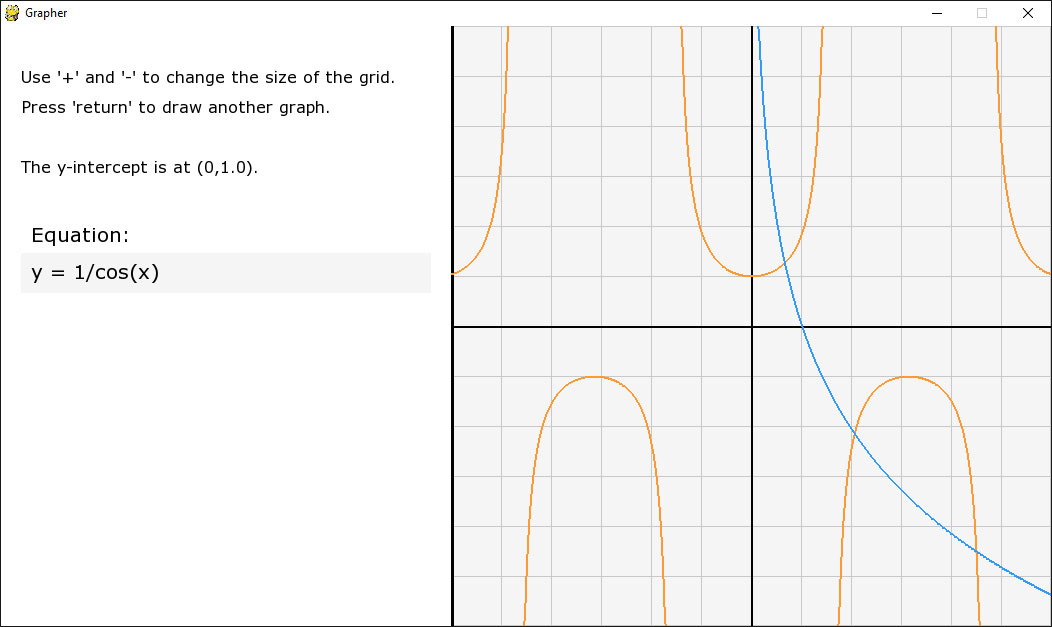Viewport: 1052px width, 627px height.
Task: Click the thick left border of graph
Action: pyautogui.click(x=453, y=326)
